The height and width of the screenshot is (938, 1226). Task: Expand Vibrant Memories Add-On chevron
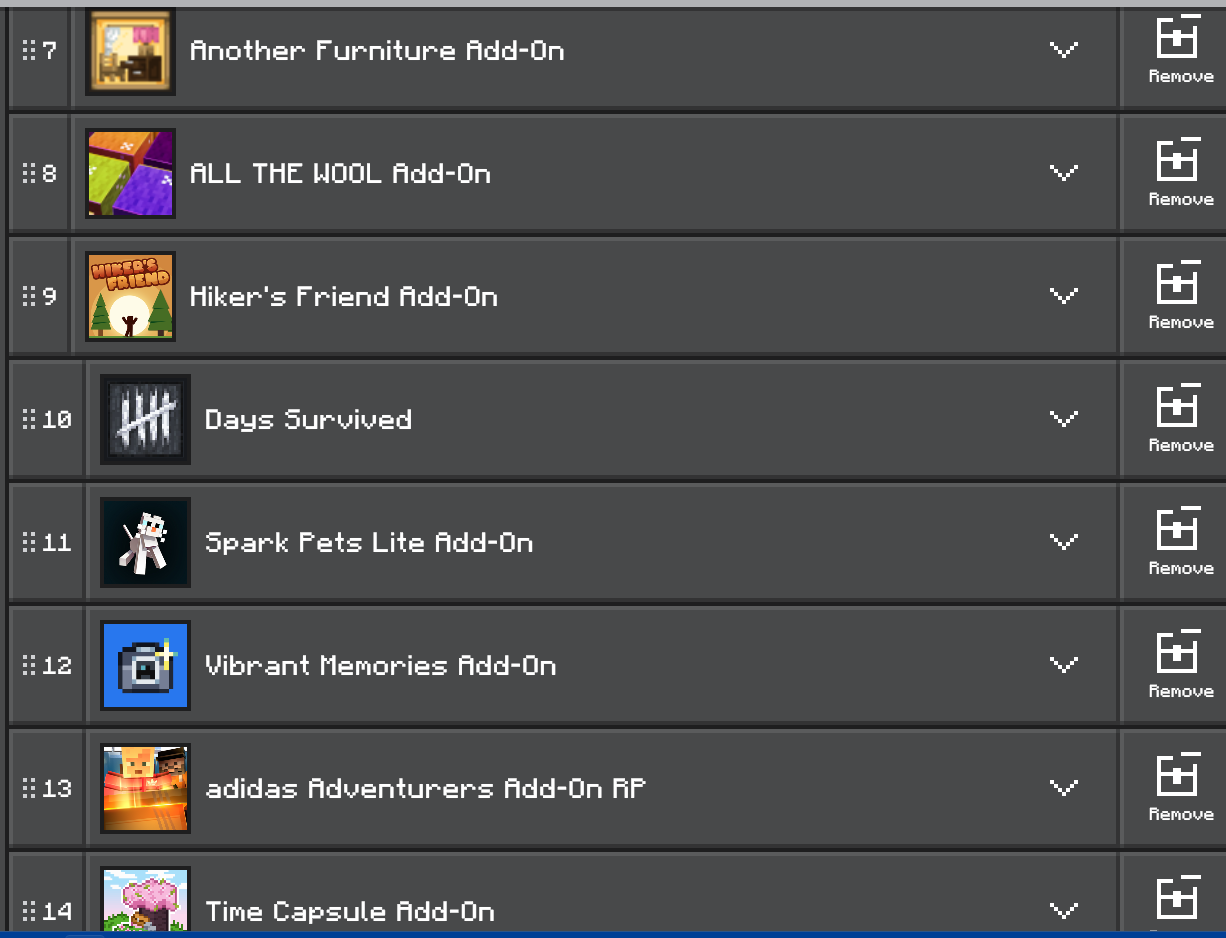1063,665
